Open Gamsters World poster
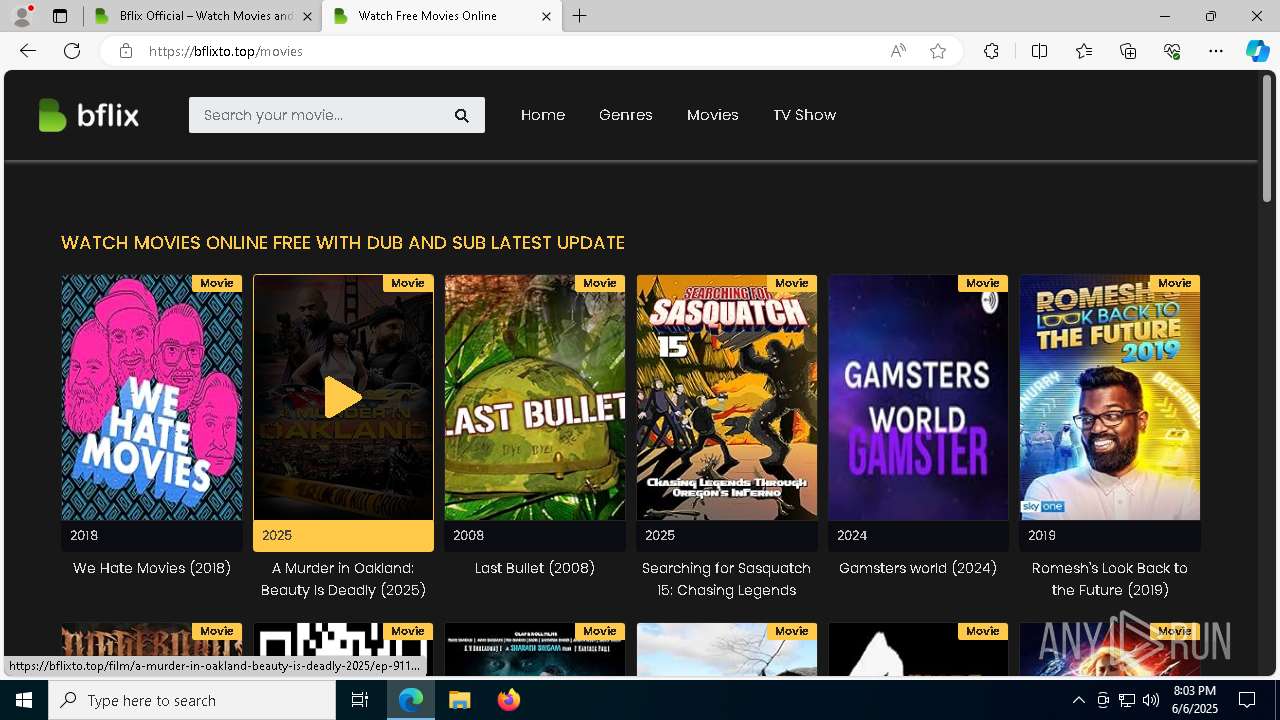The height and width of the screenshot is (720, 1280). pyautogui.click(x=918, y=397)
